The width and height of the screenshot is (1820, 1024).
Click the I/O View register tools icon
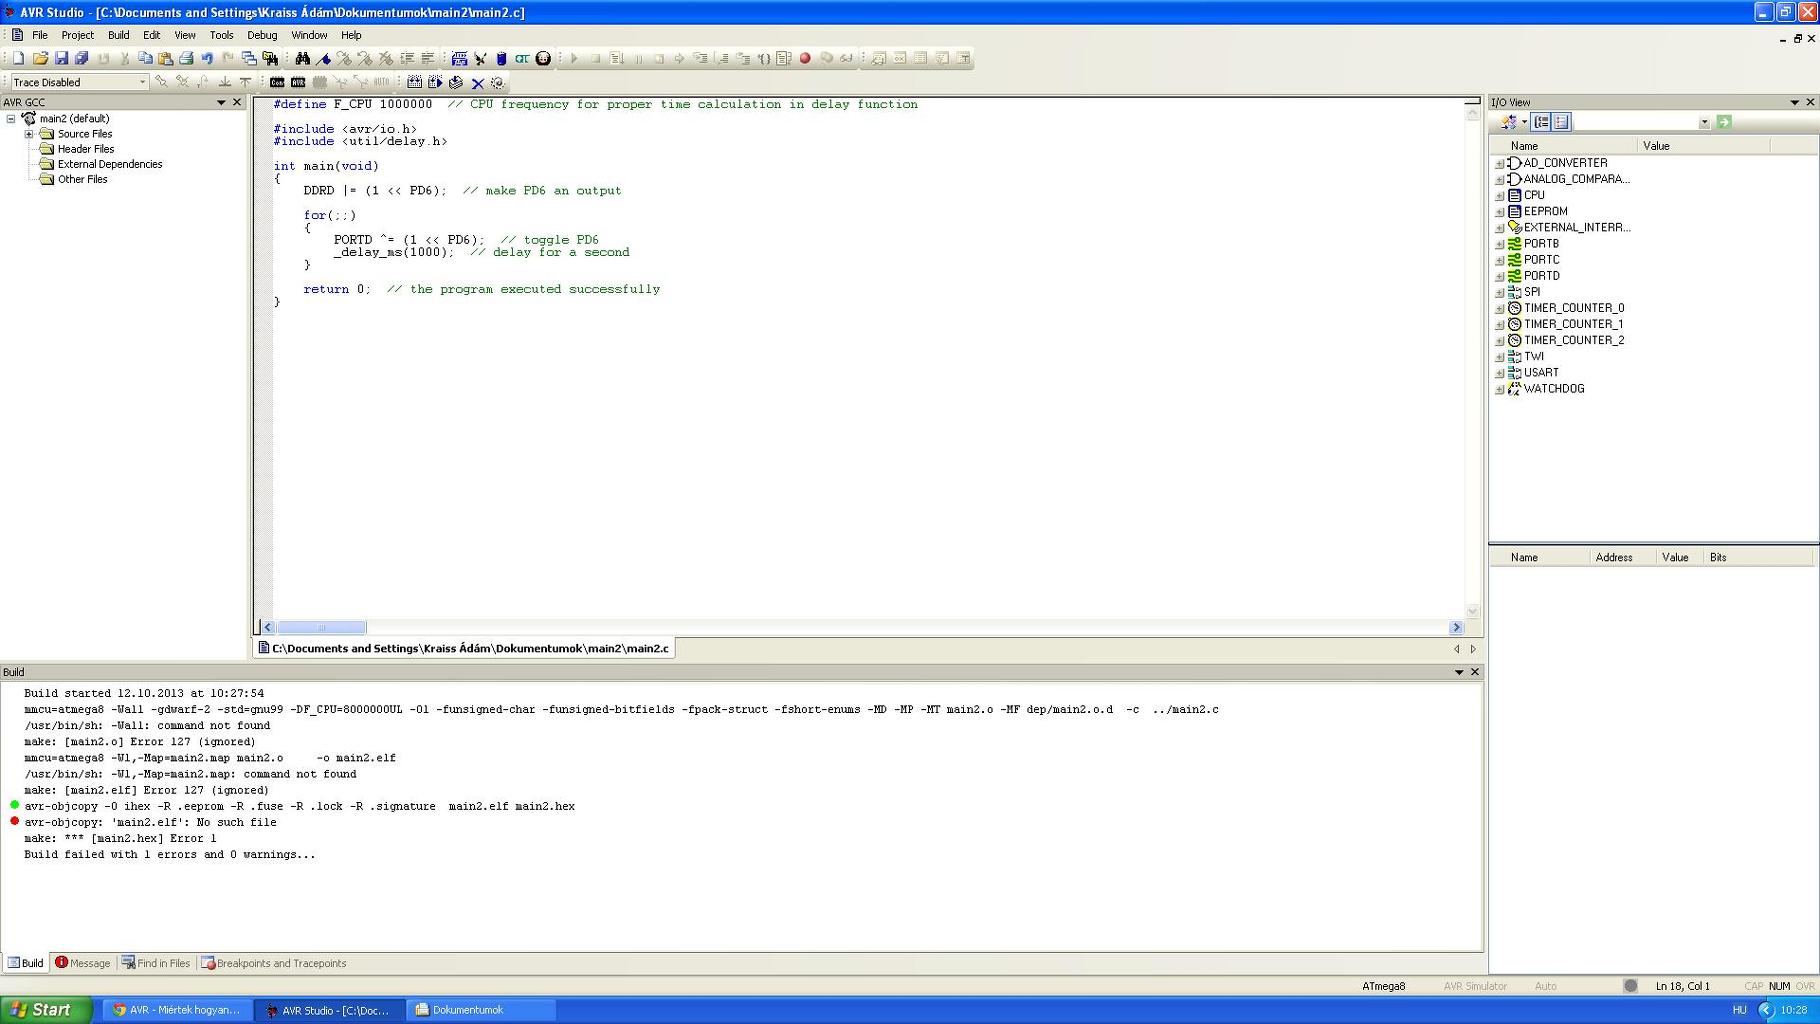(1511, 122)
